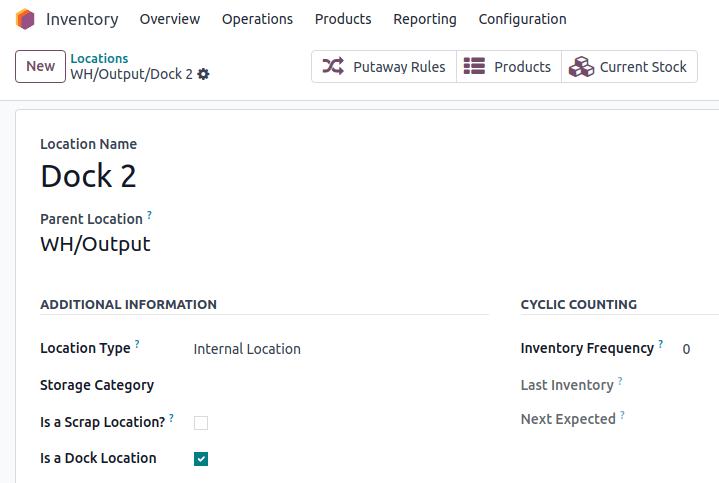
Task: Open the Operations menu
Action: coord(257,19)
